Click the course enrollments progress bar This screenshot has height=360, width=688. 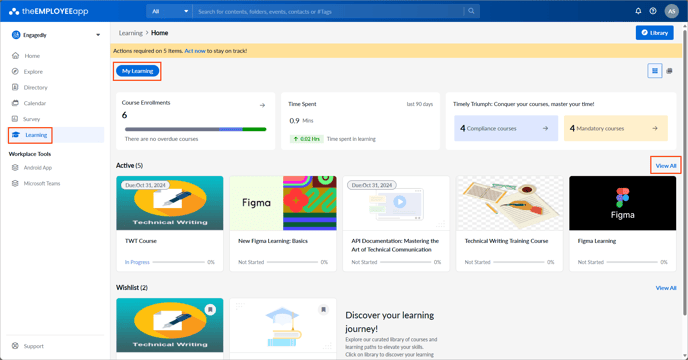click(195, 129)
